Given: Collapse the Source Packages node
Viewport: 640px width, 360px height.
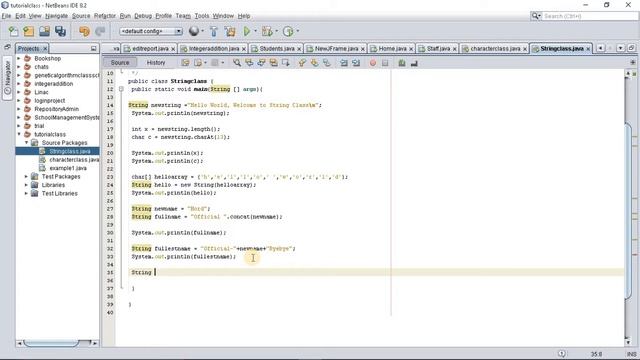Looking at the screenshot, I should click(x=26, y=143).
